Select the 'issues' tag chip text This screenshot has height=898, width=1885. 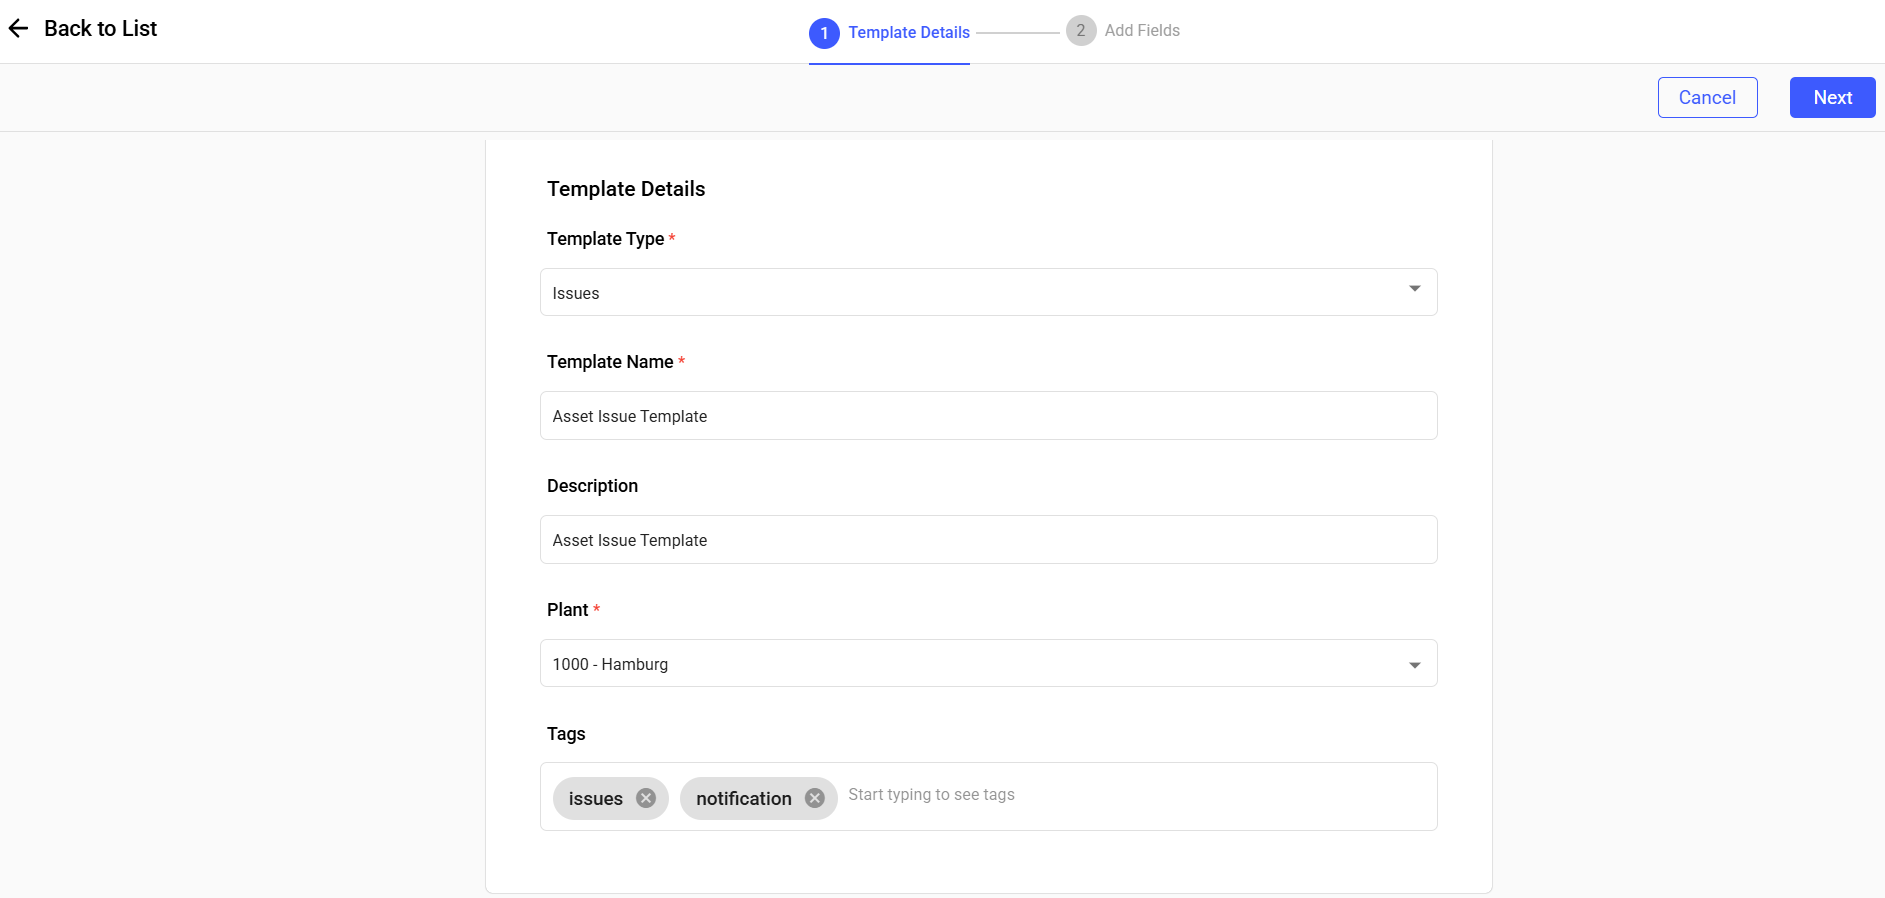click(595, 799)
